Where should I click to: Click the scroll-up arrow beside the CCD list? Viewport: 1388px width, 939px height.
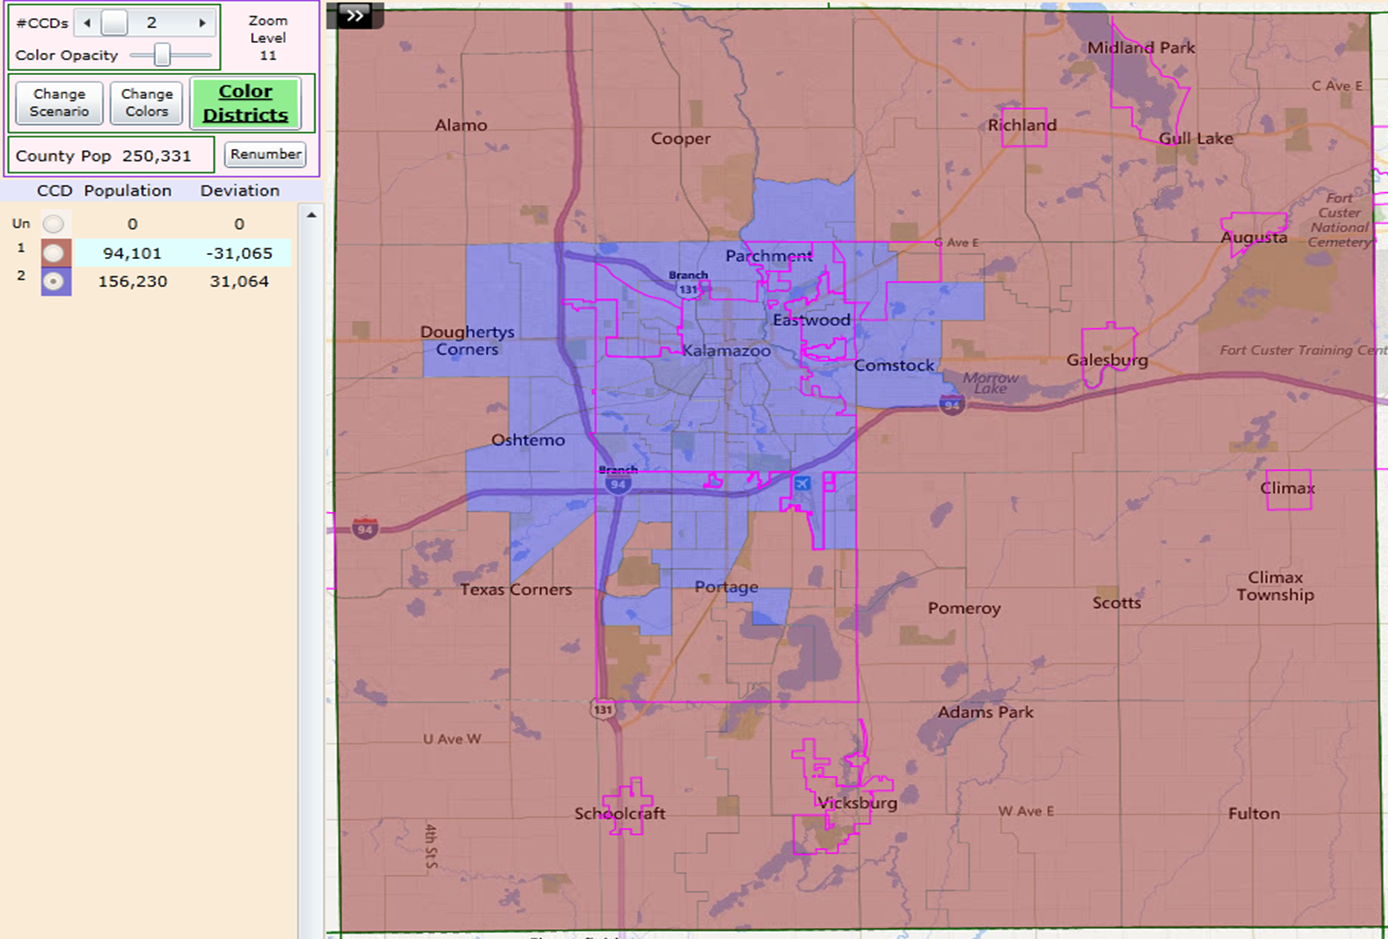coord(310,213)
